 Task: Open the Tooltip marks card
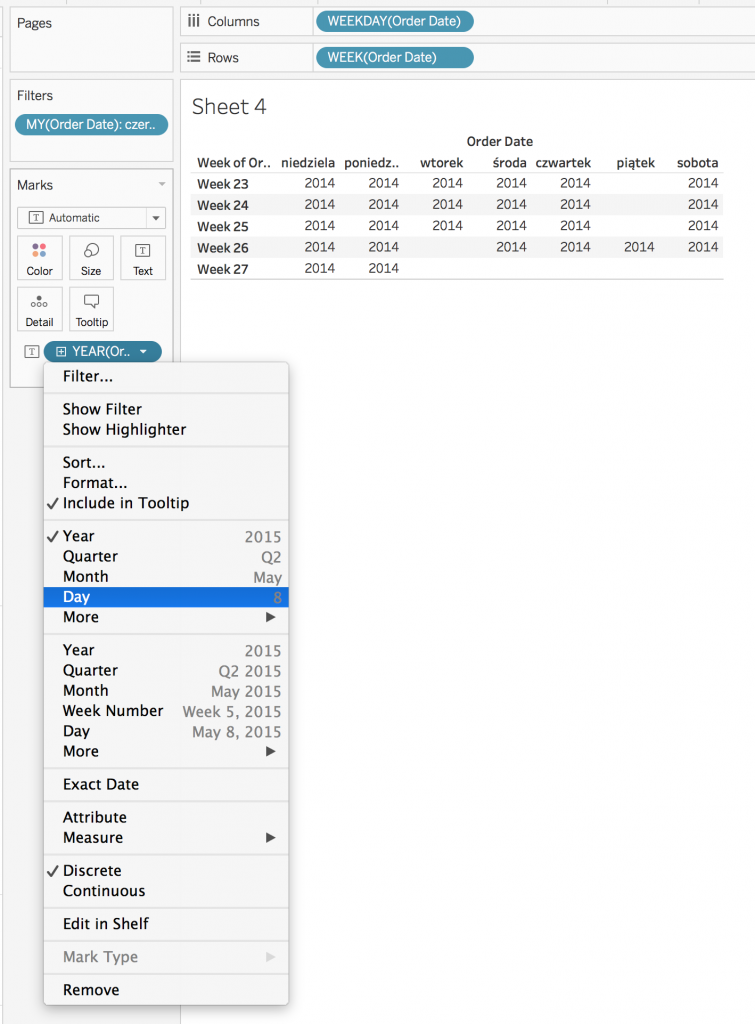pos(91,309)
